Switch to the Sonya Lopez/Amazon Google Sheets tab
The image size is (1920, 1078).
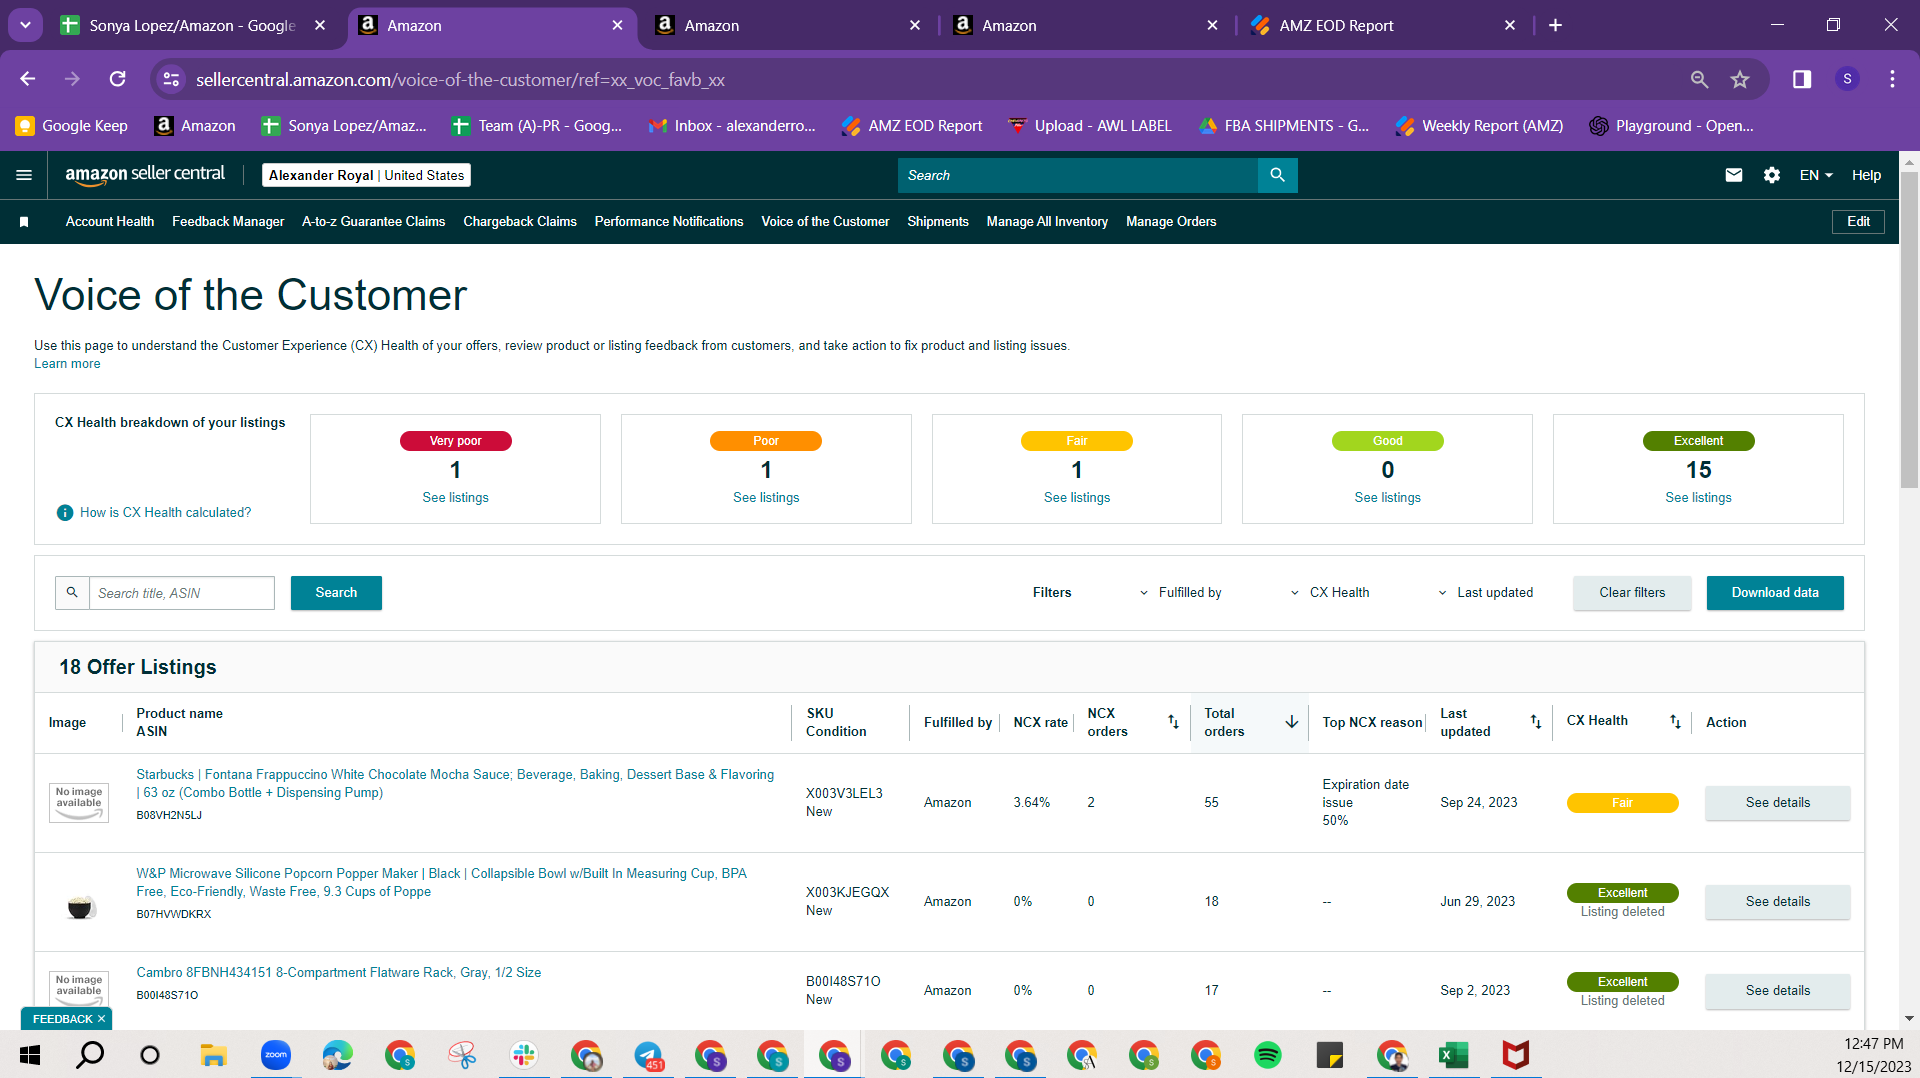click(x=192, y=25)
